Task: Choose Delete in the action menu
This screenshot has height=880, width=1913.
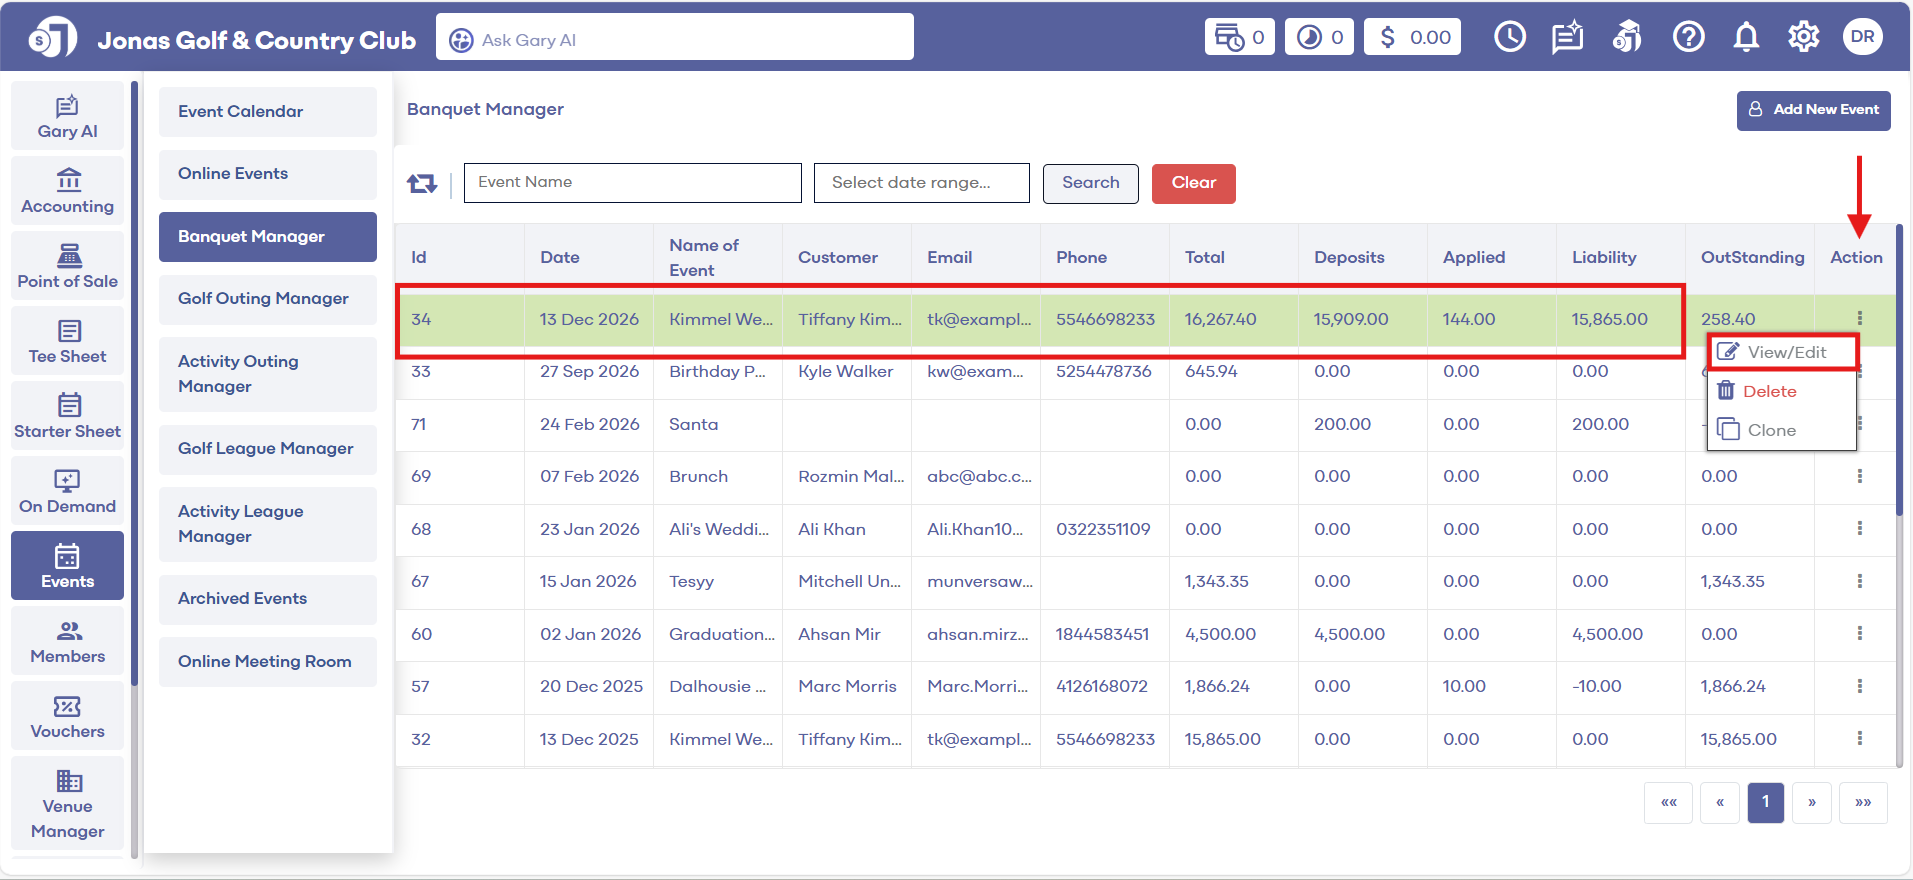Action: 1768,392
